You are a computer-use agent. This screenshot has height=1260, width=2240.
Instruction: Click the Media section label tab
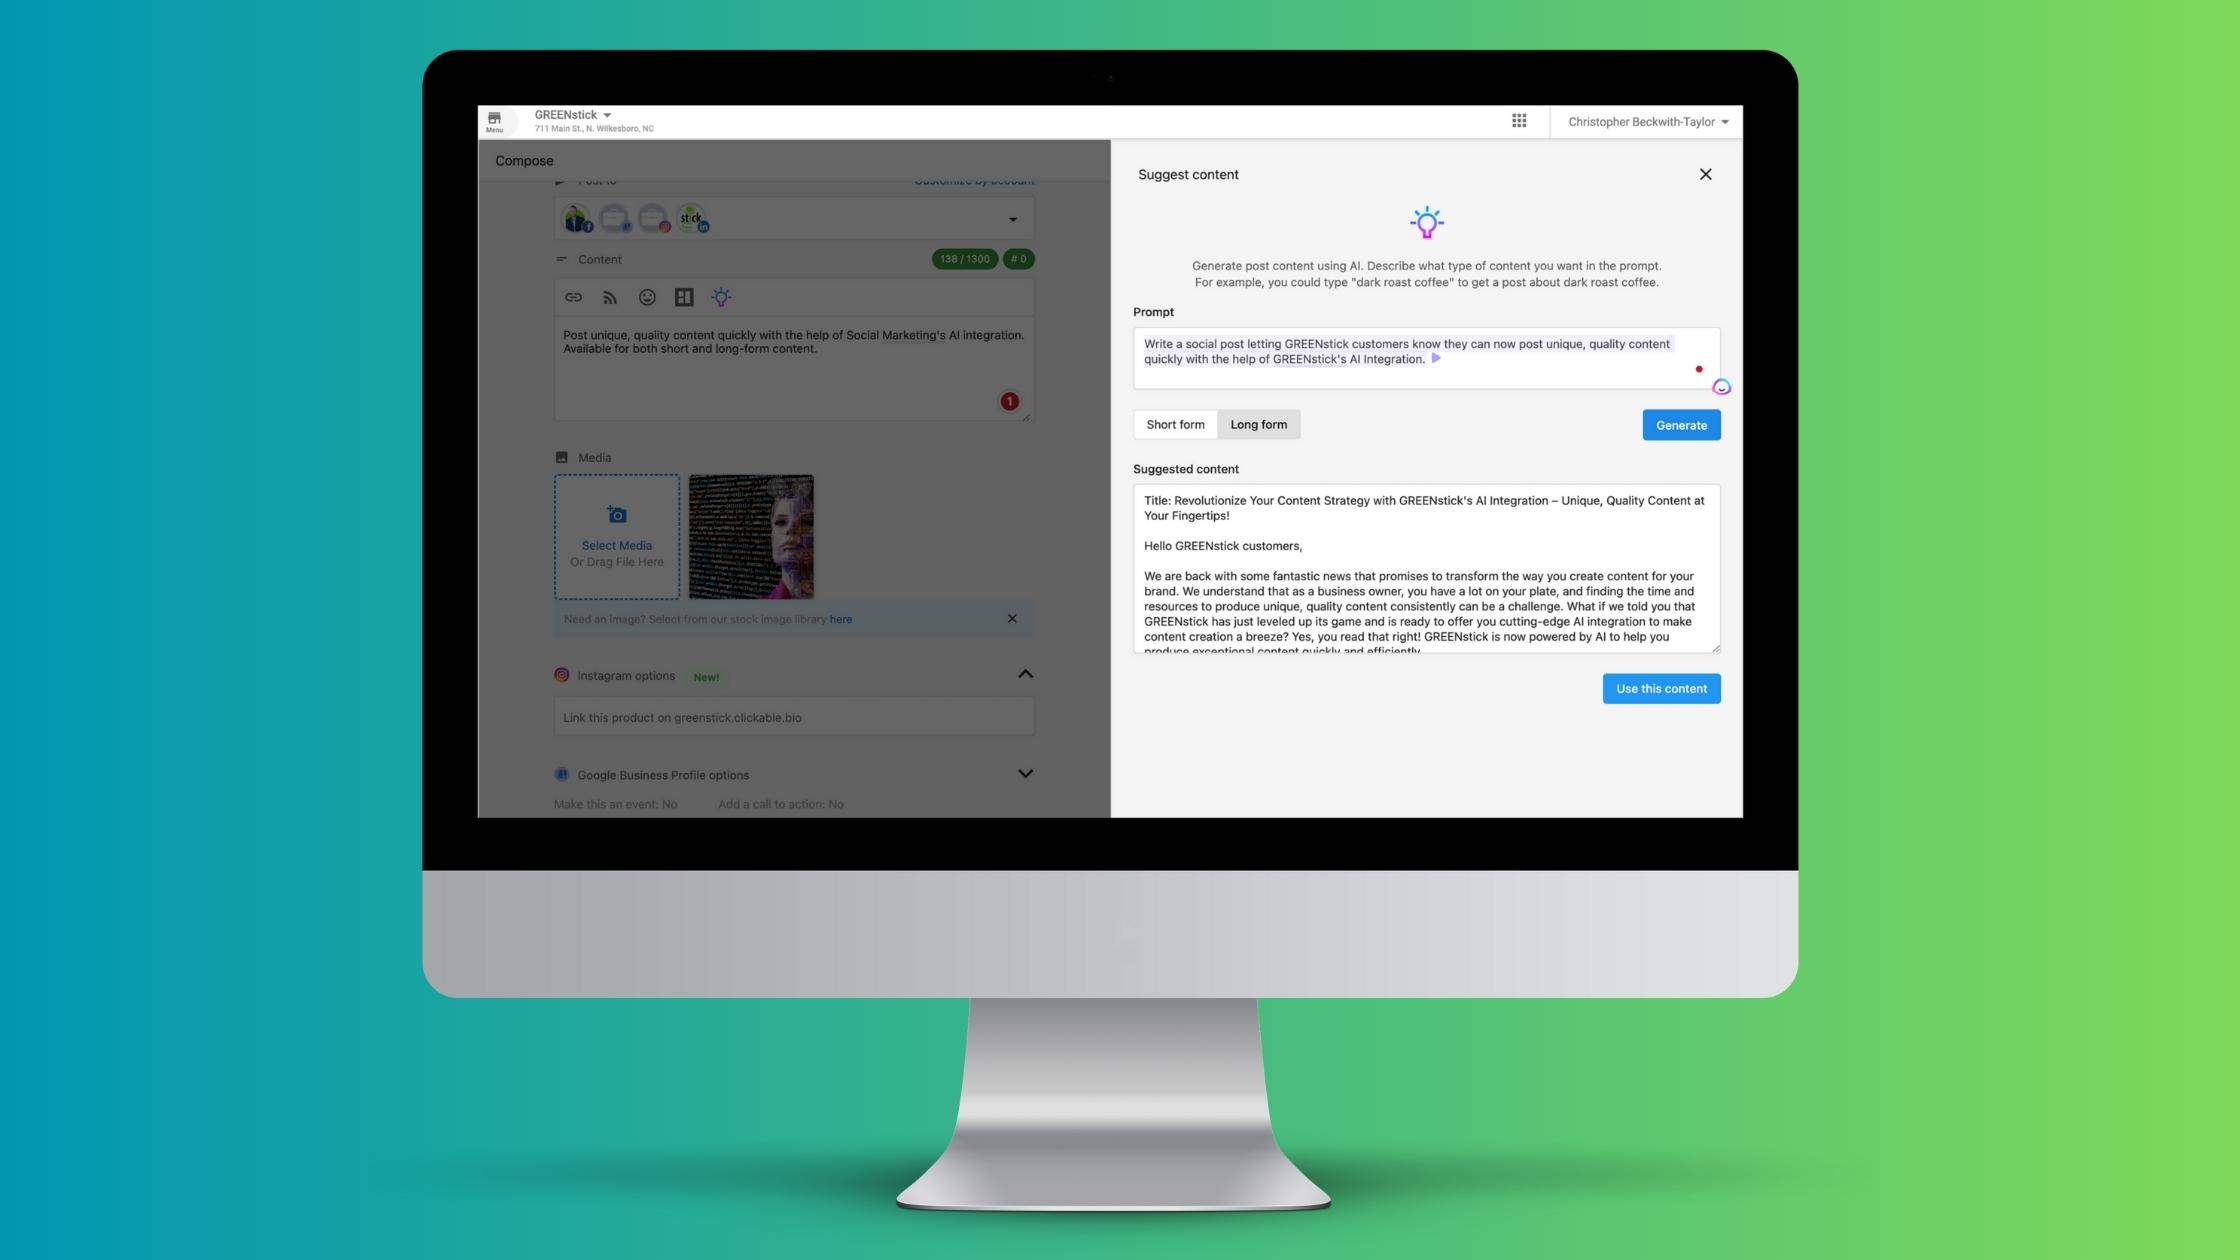point(594,457)
